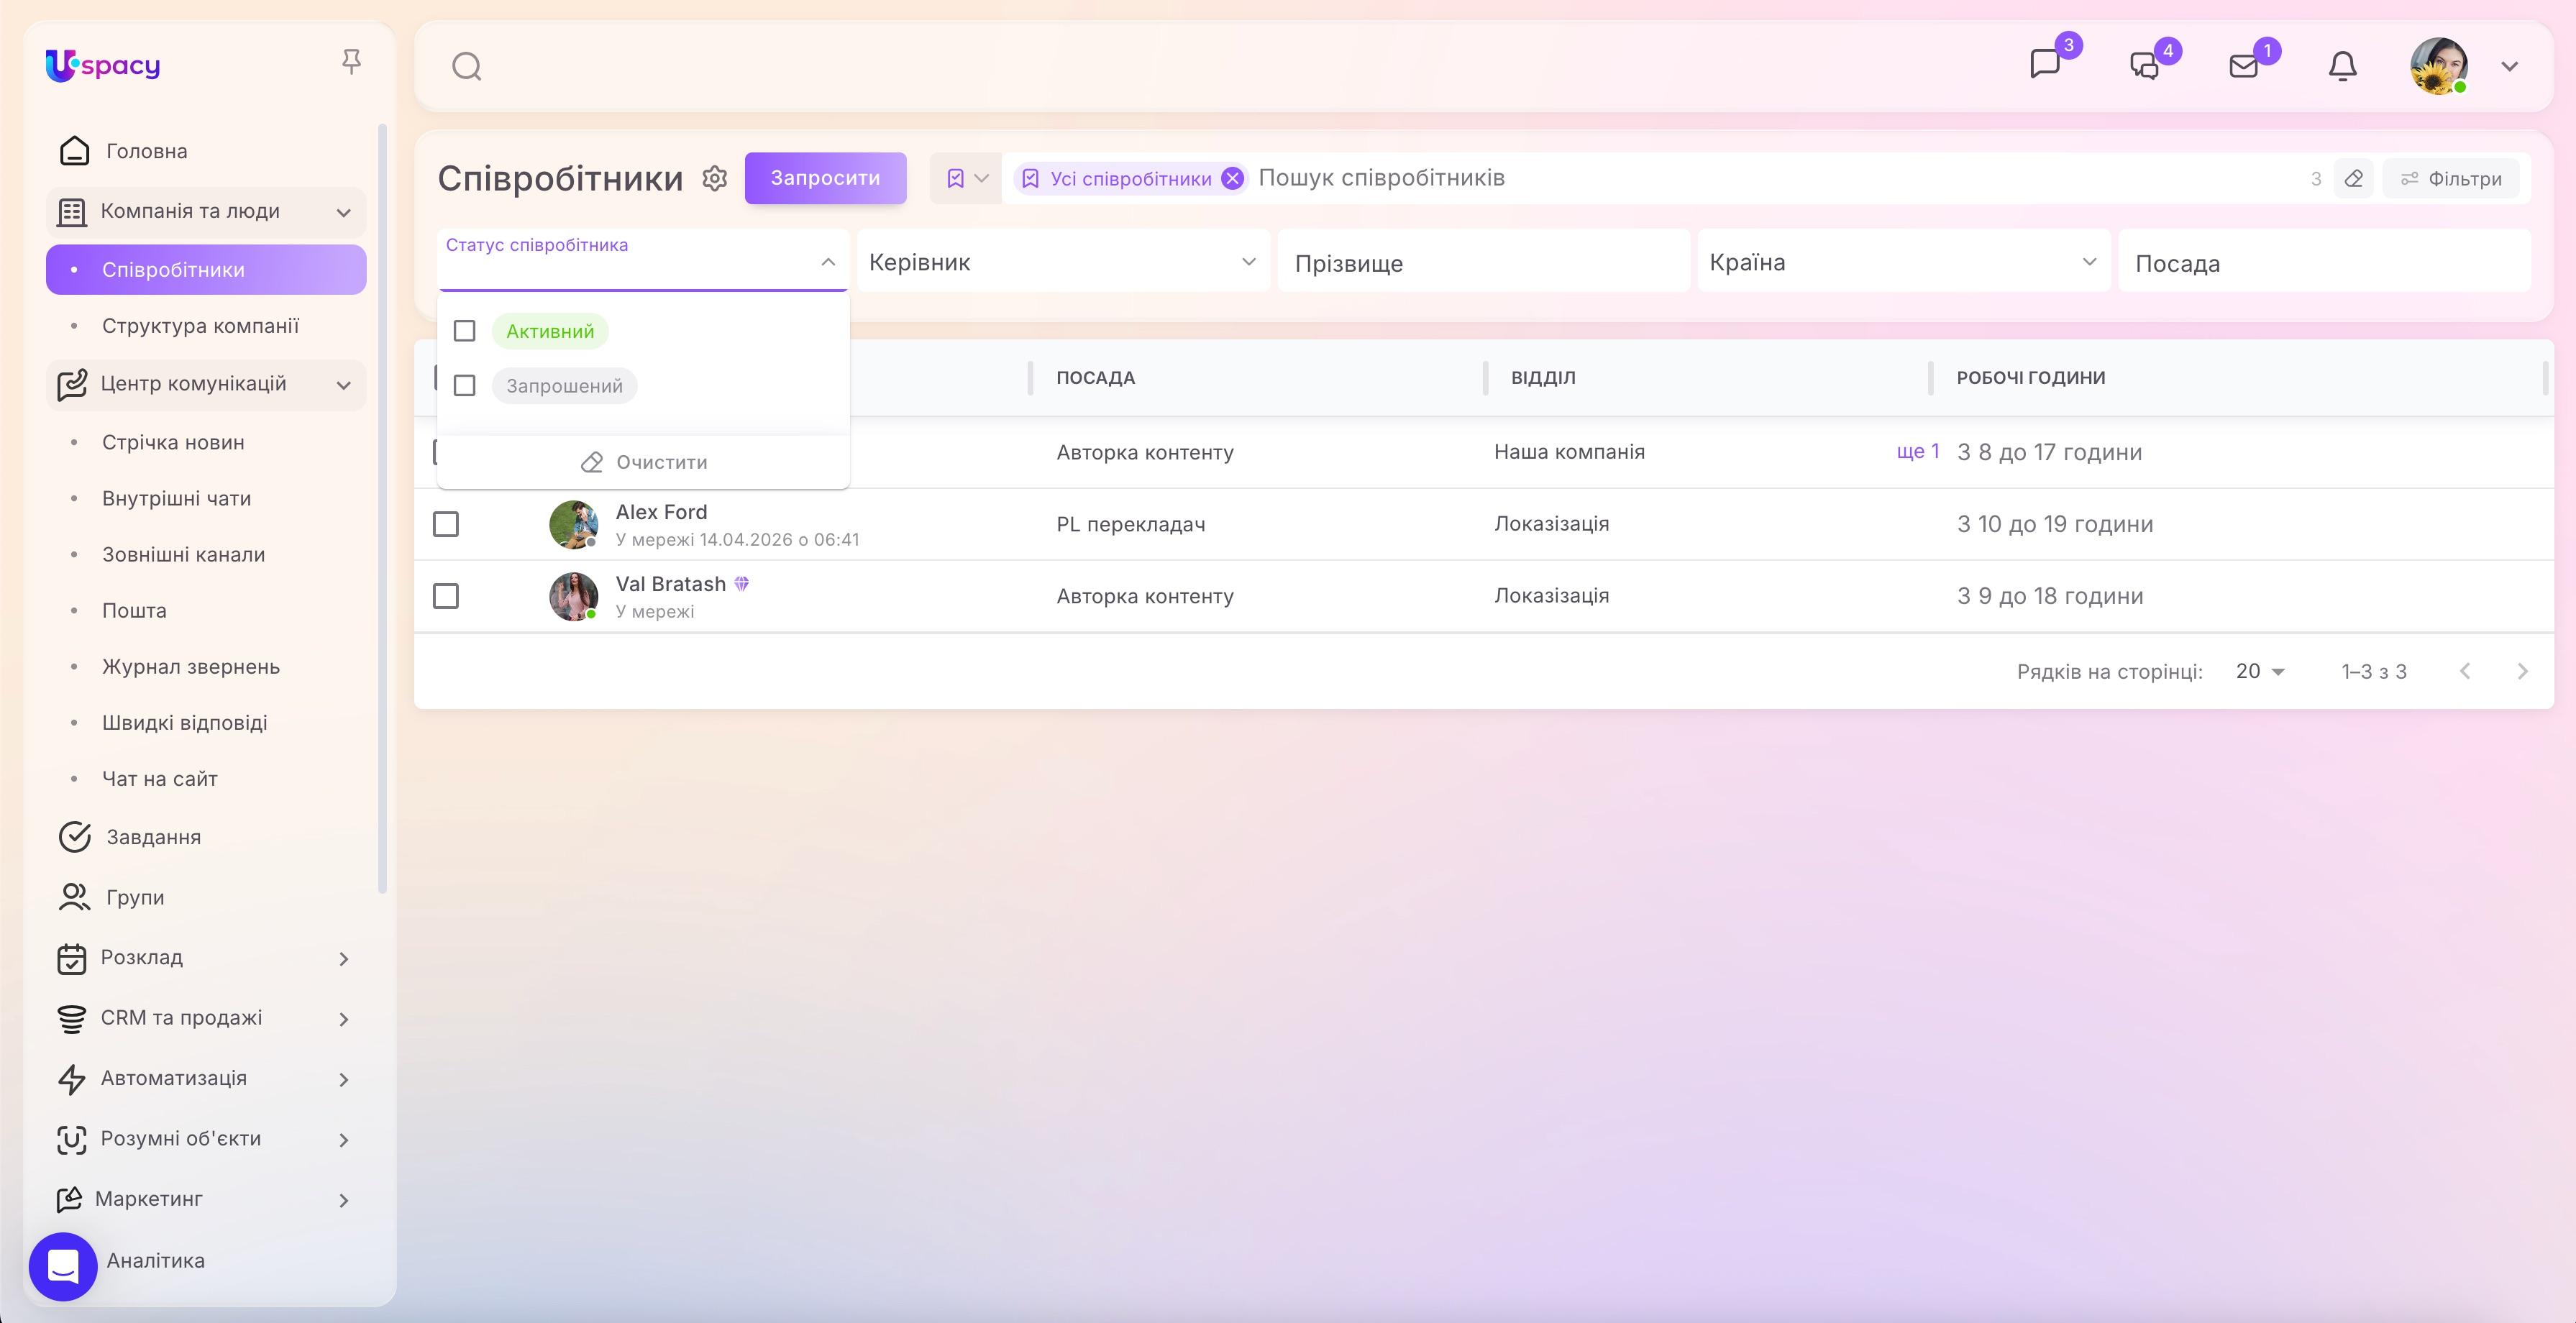Remove the Усі співробітники filter chip

pyautogui.click(x=1233, y=179)
